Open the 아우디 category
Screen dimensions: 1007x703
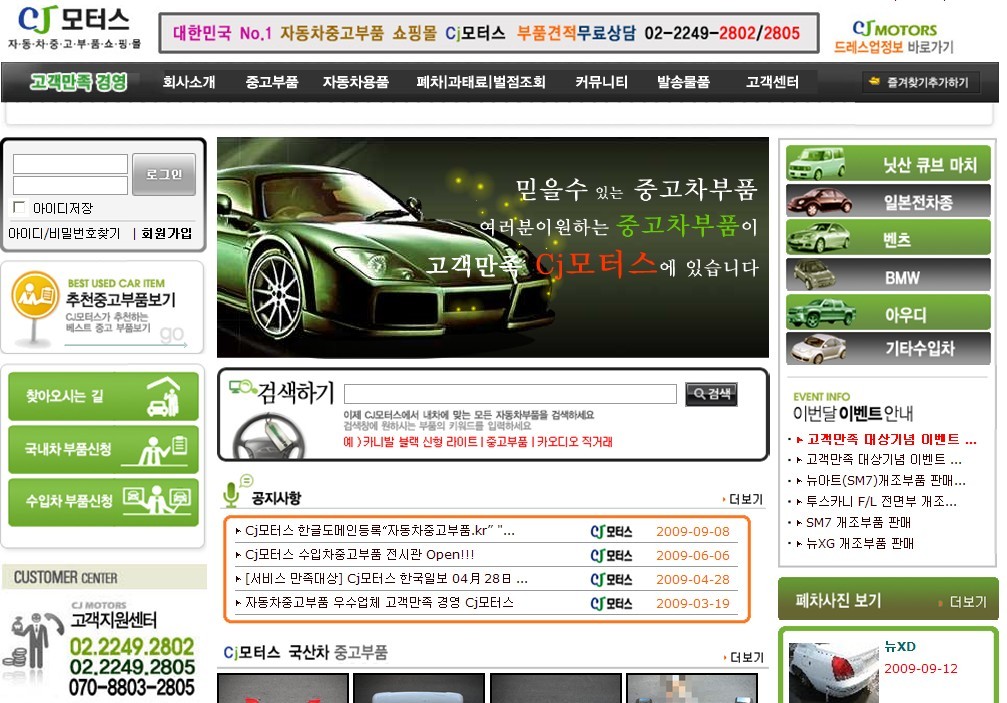888,312
